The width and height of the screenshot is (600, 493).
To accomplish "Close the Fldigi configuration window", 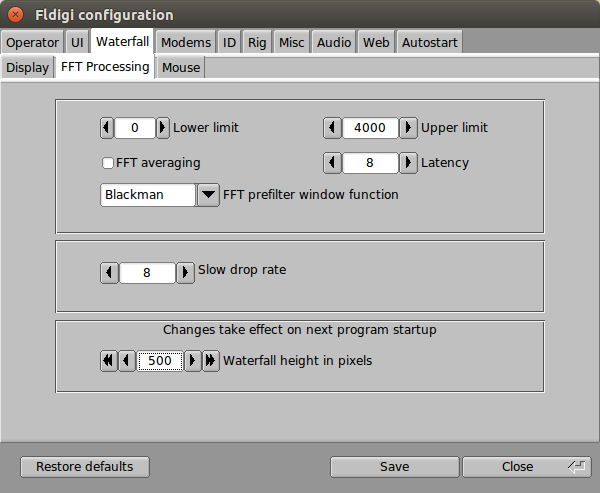I will click(x=16, y=15).
